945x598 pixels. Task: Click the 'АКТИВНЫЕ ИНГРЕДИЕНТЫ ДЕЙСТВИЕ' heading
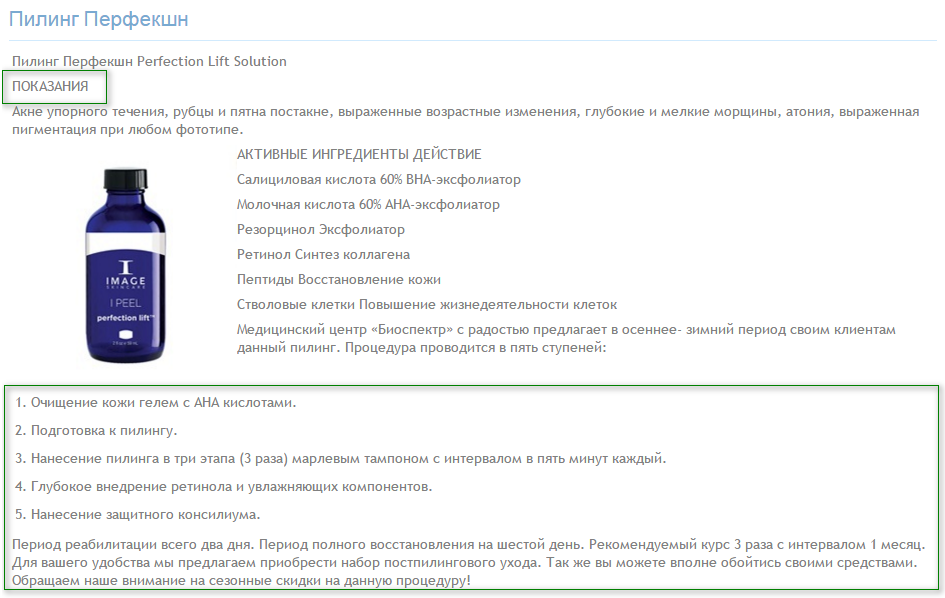point(359,154)
